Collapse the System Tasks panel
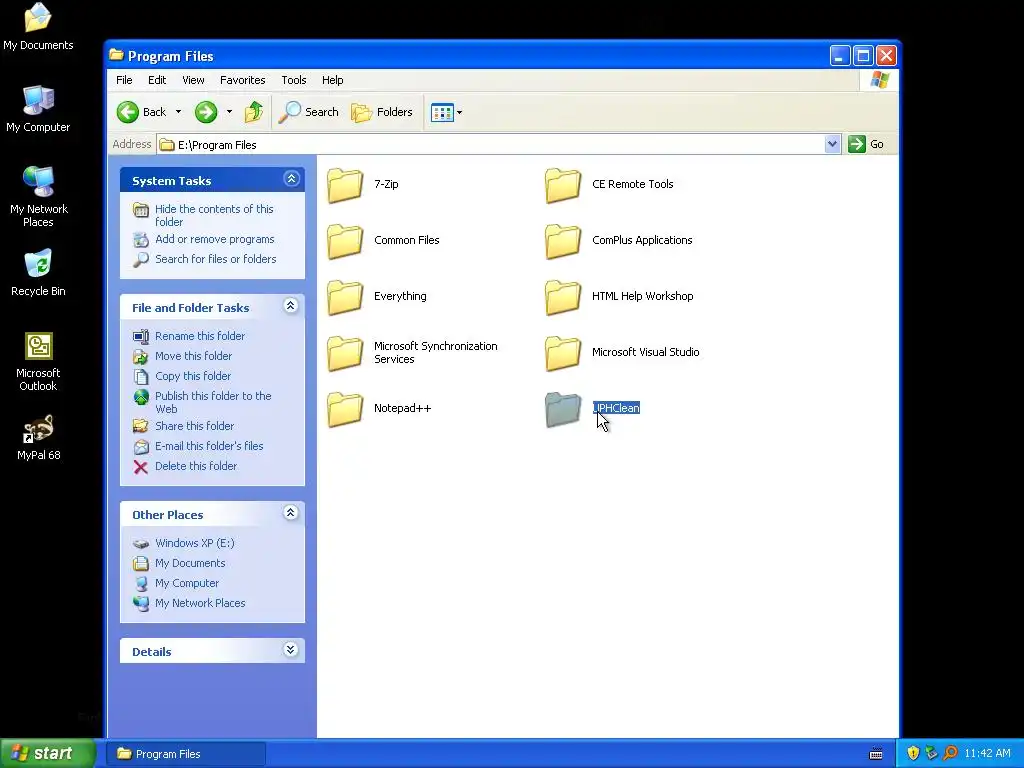 click(x=291, y=178)
